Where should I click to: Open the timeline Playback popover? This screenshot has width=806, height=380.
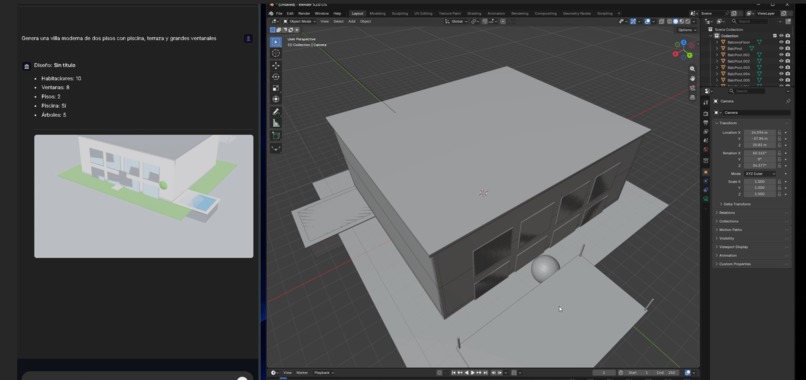(x=323, y=373)
